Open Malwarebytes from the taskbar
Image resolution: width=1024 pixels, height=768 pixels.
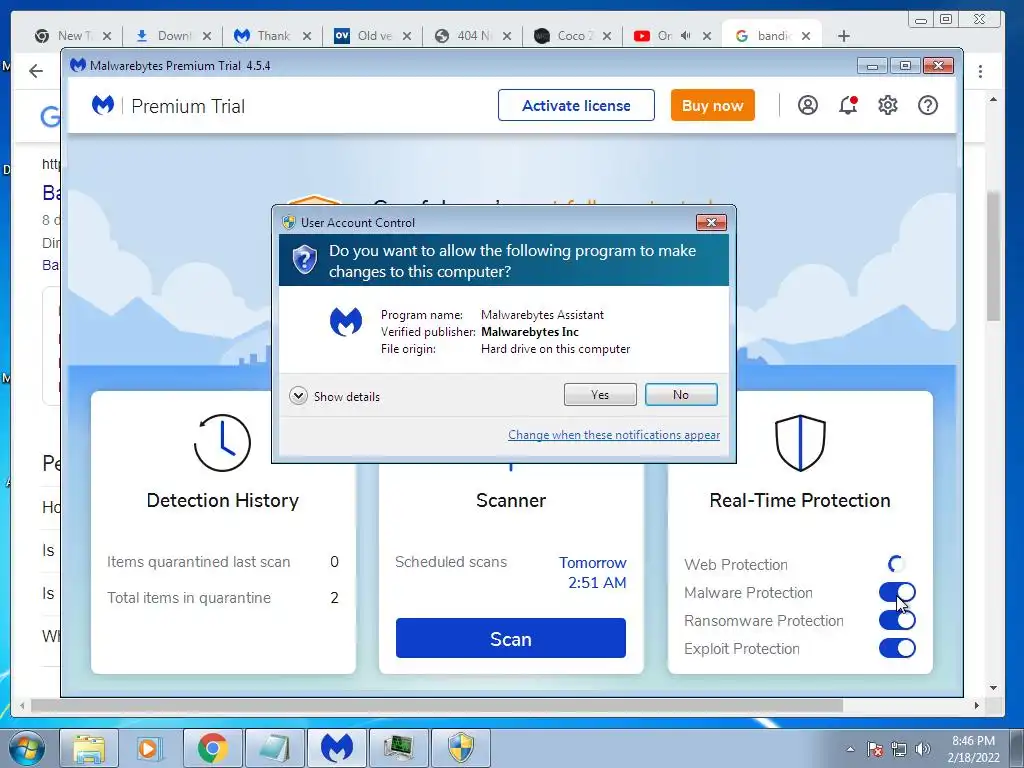(336, 748)
